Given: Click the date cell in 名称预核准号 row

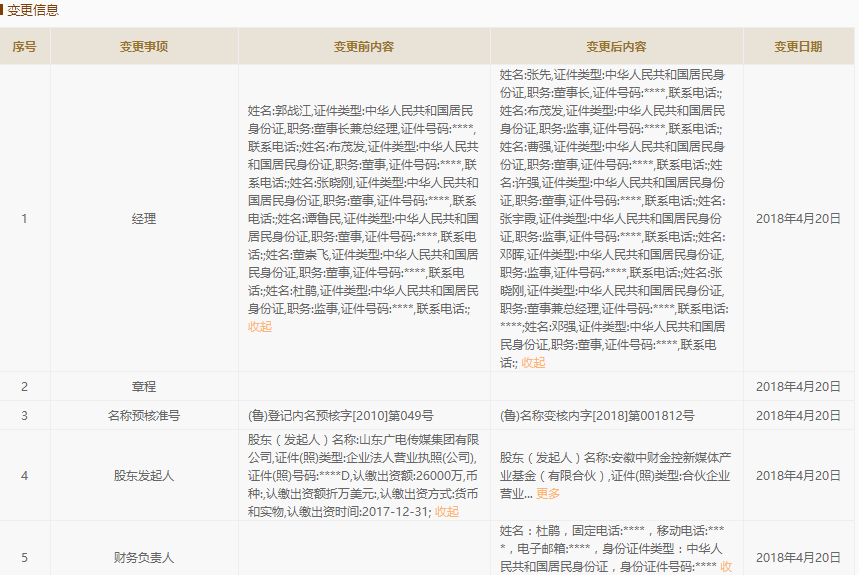Looking at the screenshot, I should click(x=798, y=416).
